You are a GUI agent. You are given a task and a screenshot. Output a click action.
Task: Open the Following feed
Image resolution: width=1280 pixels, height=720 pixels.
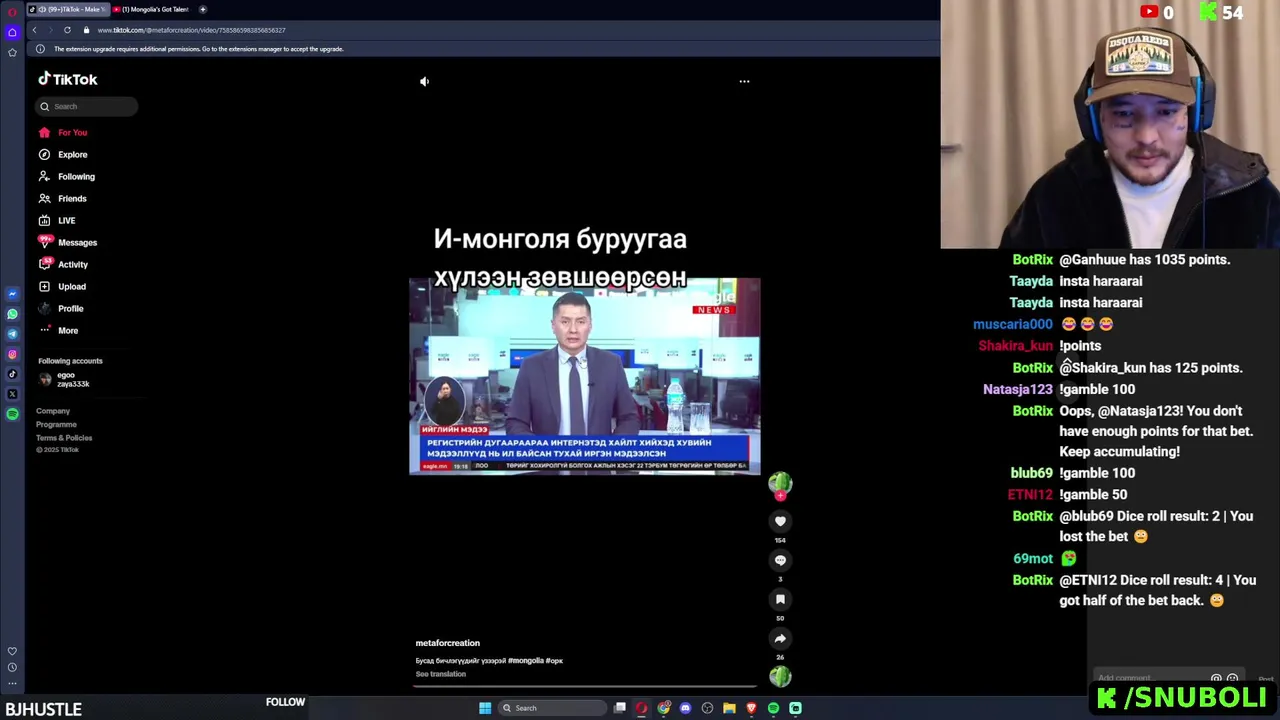pos(66,176)
